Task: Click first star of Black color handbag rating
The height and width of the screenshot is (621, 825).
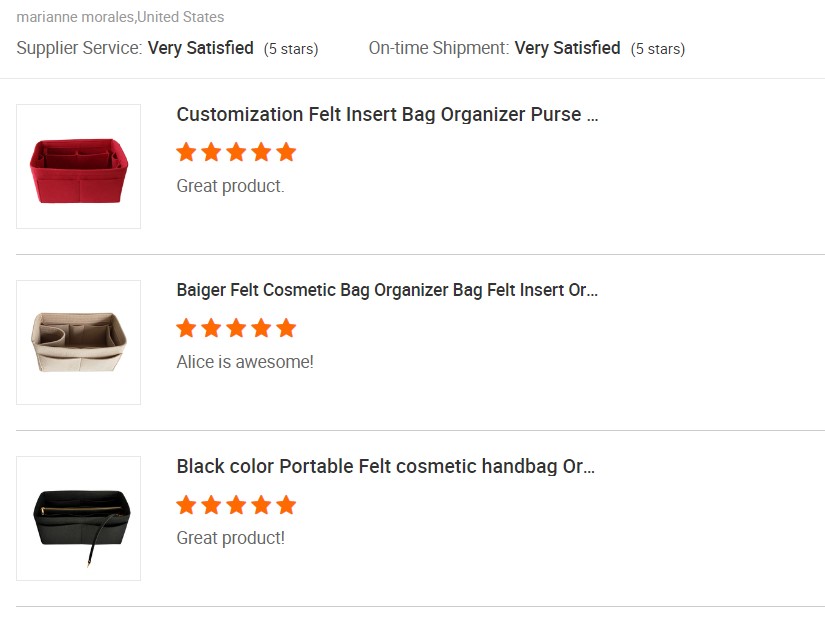Action: tap(186, 505)
